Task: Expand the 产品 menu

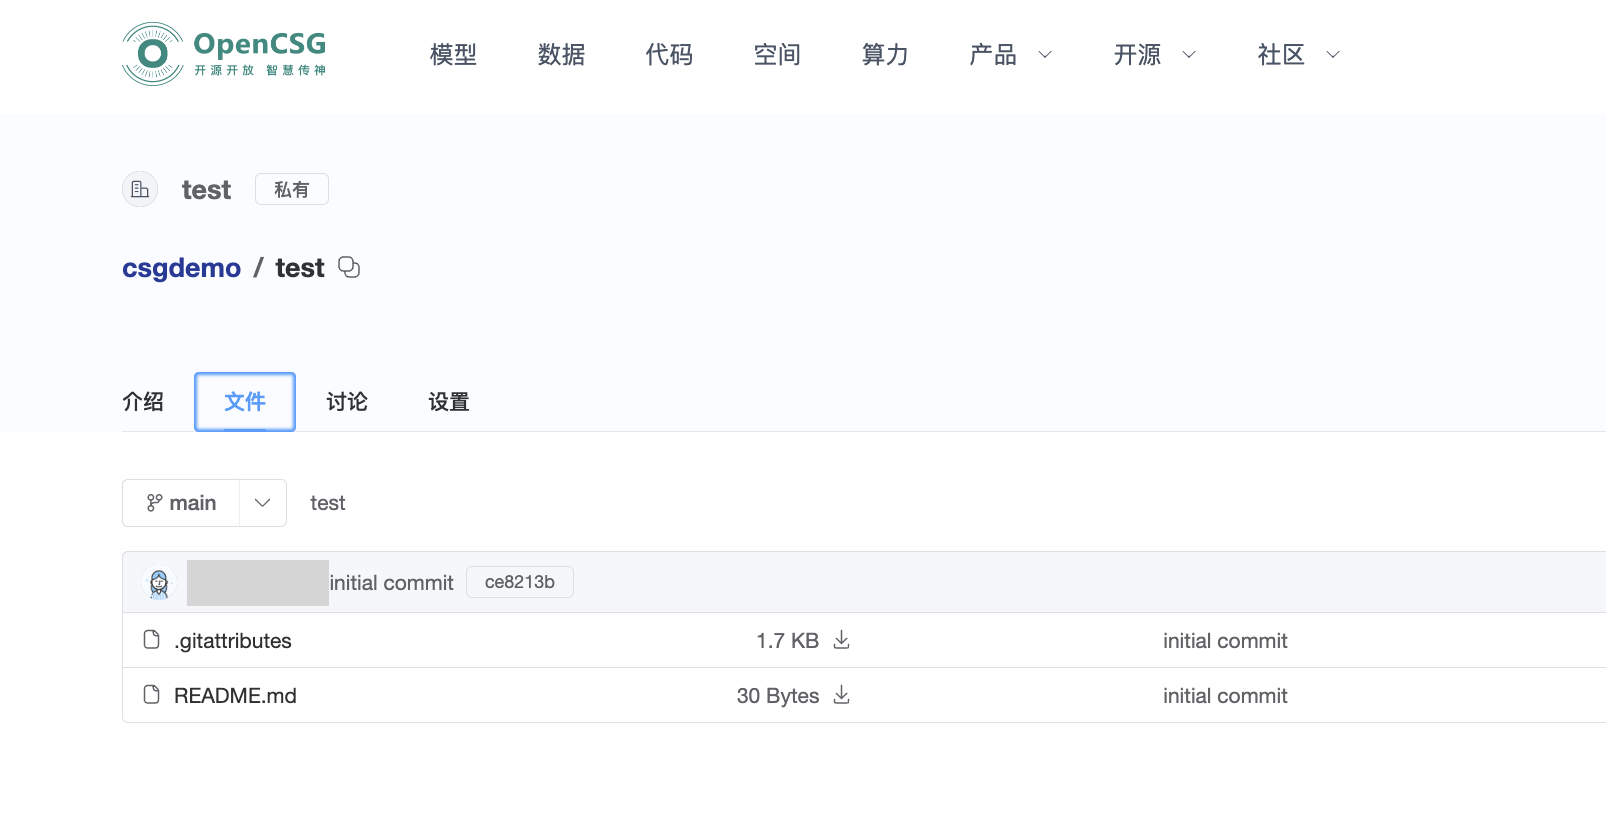Action: [x=1010, y=55]
